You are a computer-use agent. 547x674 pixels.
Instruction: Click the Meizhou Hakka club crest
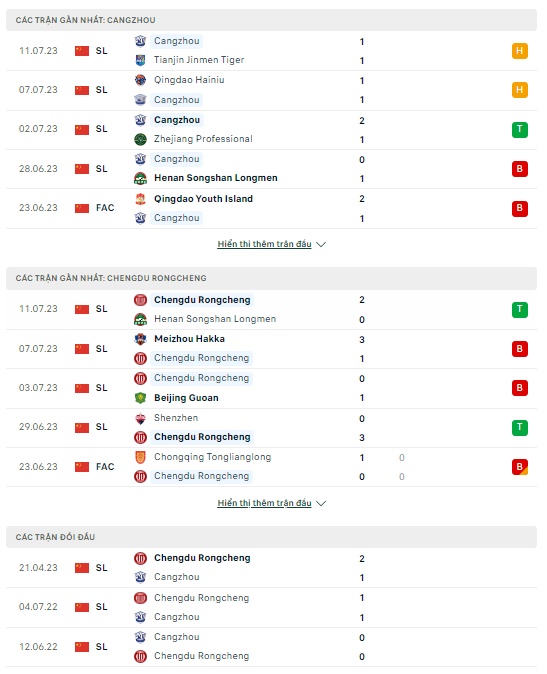[140, 339]
